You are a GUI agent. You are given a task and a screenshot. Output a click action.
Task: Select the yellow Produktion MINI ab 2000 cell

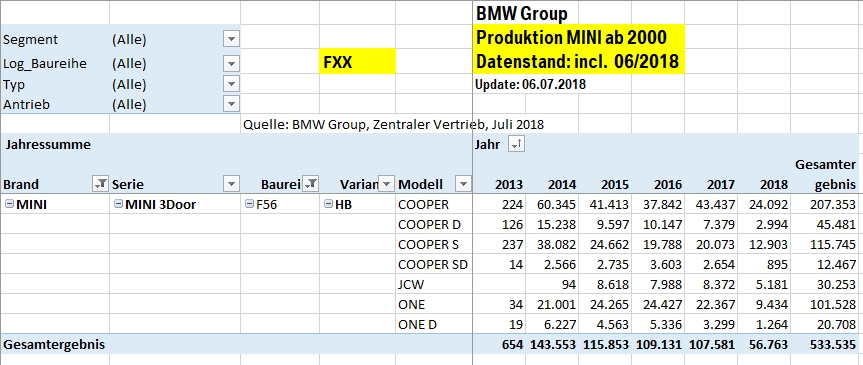579,37
